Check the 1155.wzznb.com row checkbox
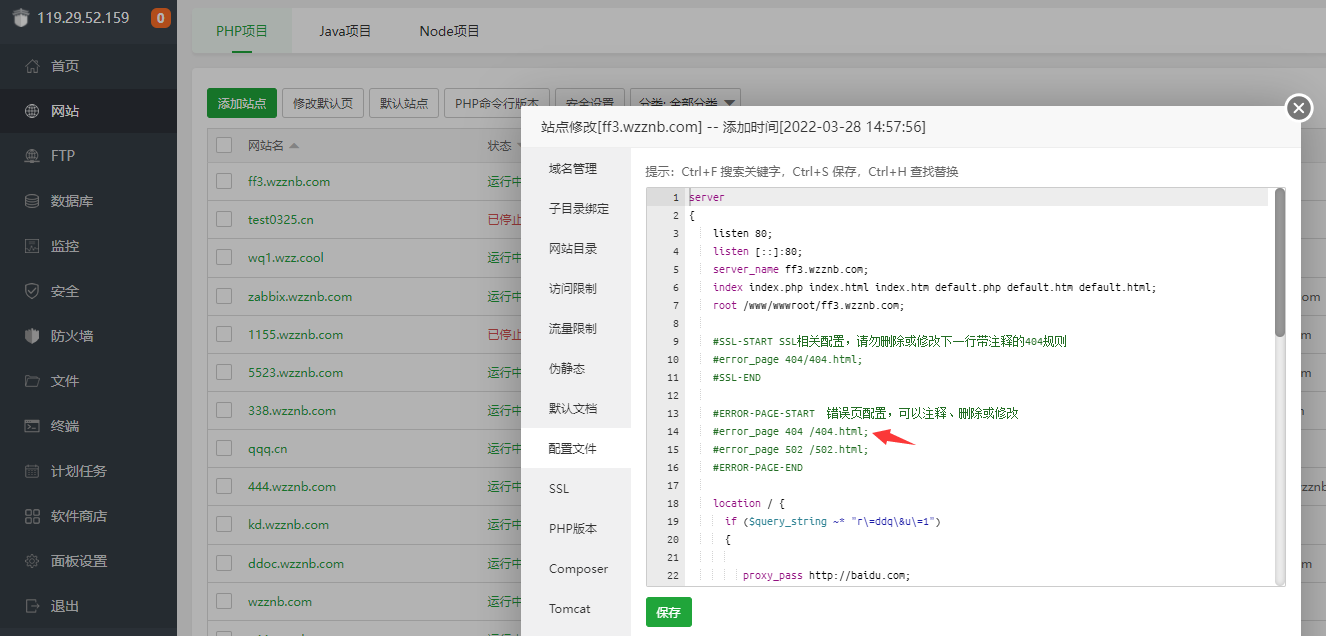The image size is (1326, 636). [x=224, y=334]
